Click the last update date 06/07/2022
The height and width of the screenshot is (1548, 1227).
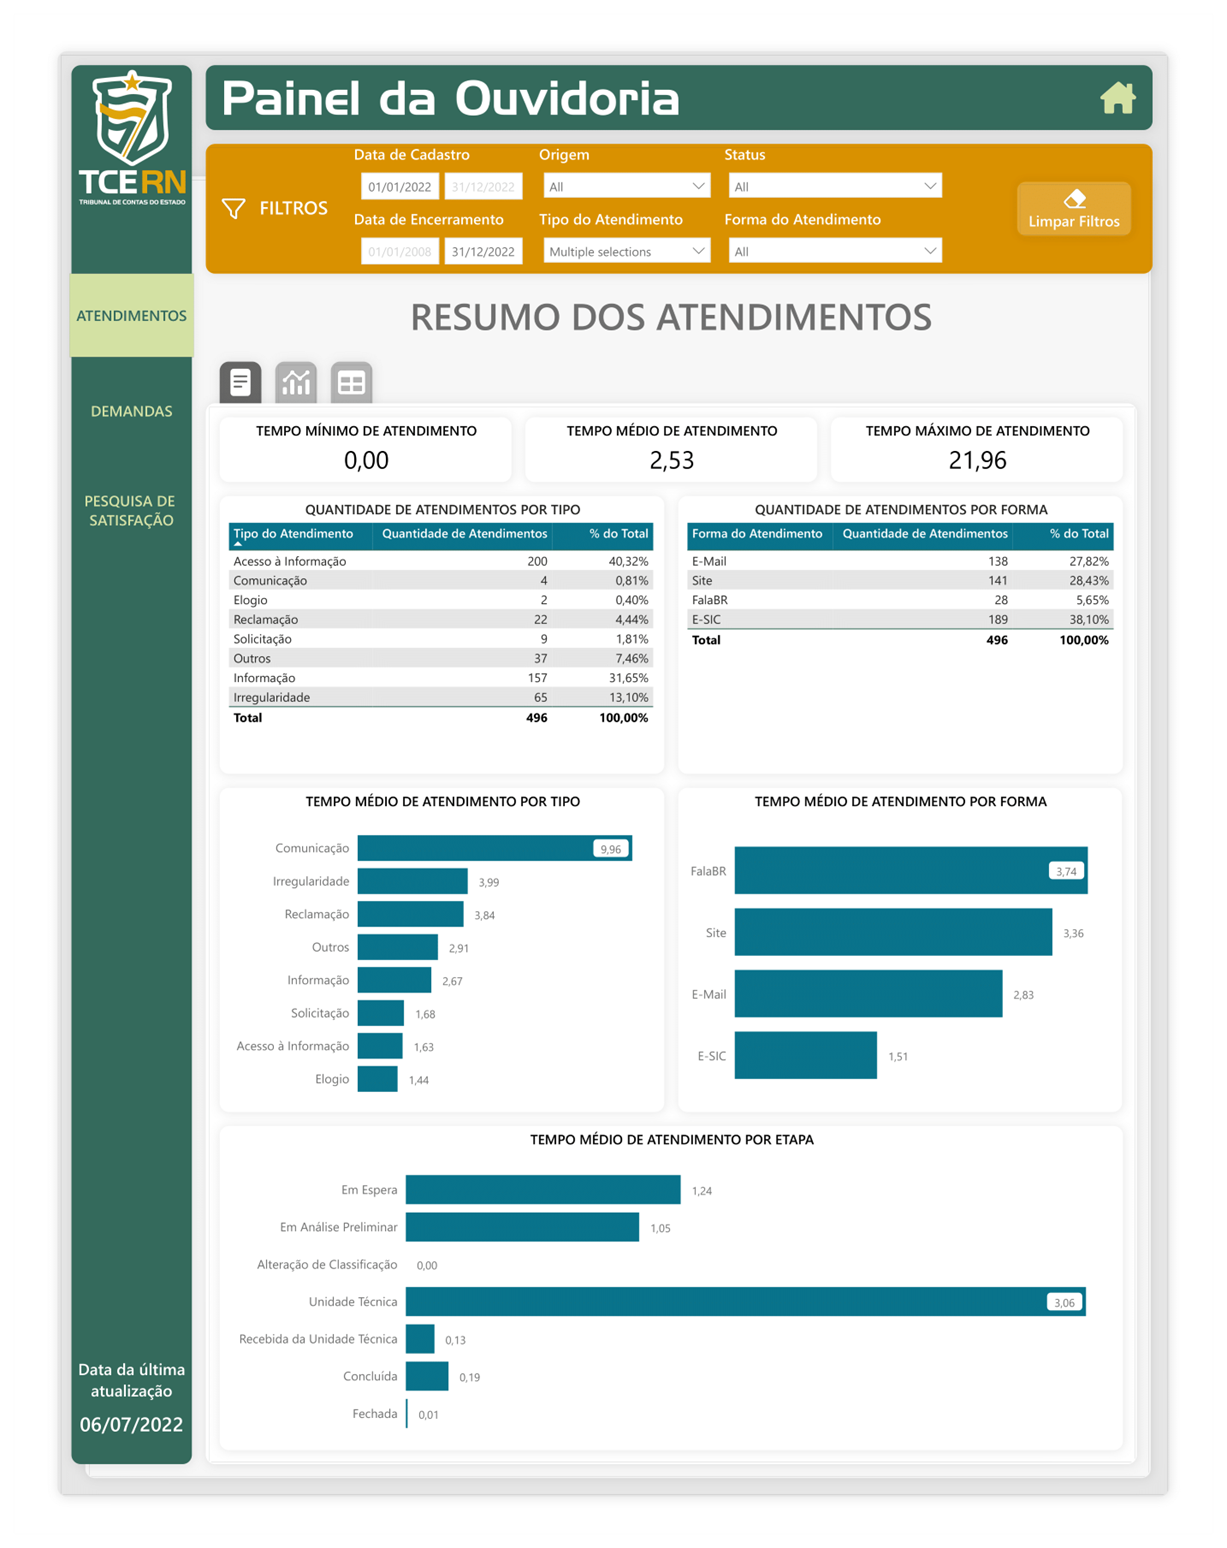131,1425
